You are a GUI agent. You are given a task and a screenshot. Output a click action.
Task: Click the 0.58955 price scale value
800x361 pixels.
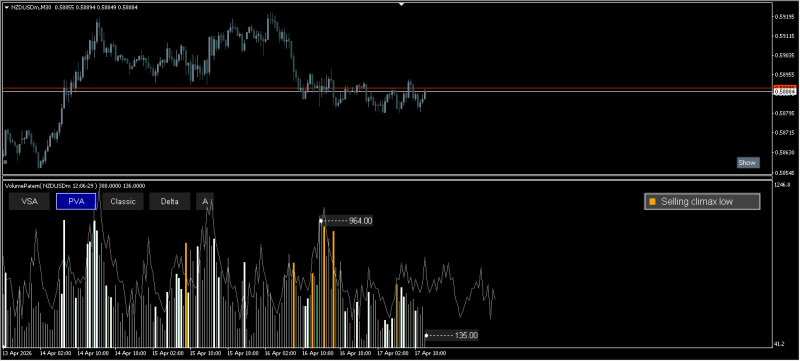pos(785,74)
